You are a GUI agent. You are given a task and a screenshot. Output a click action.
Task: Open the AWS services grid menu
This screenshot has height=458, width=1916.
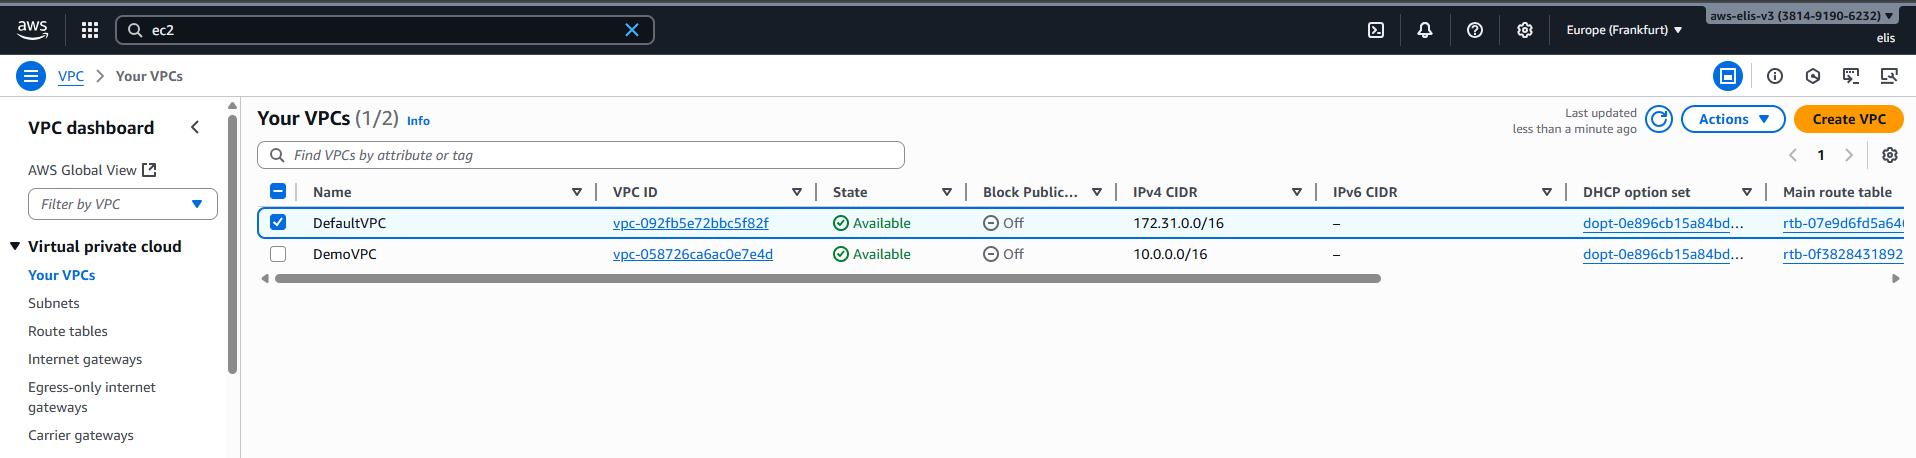click(x=90, y=30)
